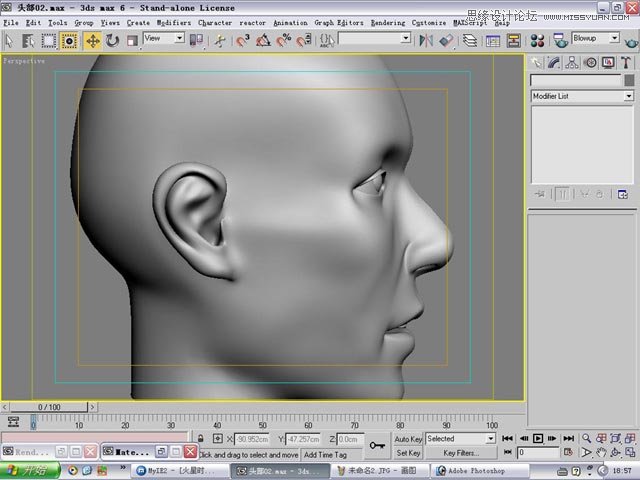Switch to the Hierarchy command panel
The height and width of the screenshot is (480, 640).
coord(572,62)
